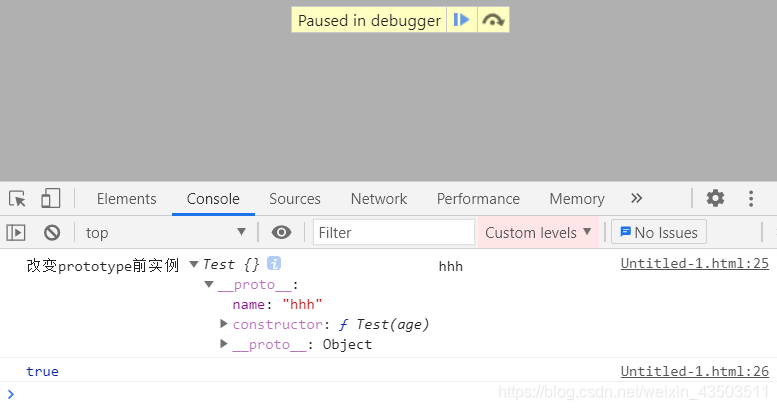
Task: Open the customize DevTools kebab menu
Action: click(751, 198)
